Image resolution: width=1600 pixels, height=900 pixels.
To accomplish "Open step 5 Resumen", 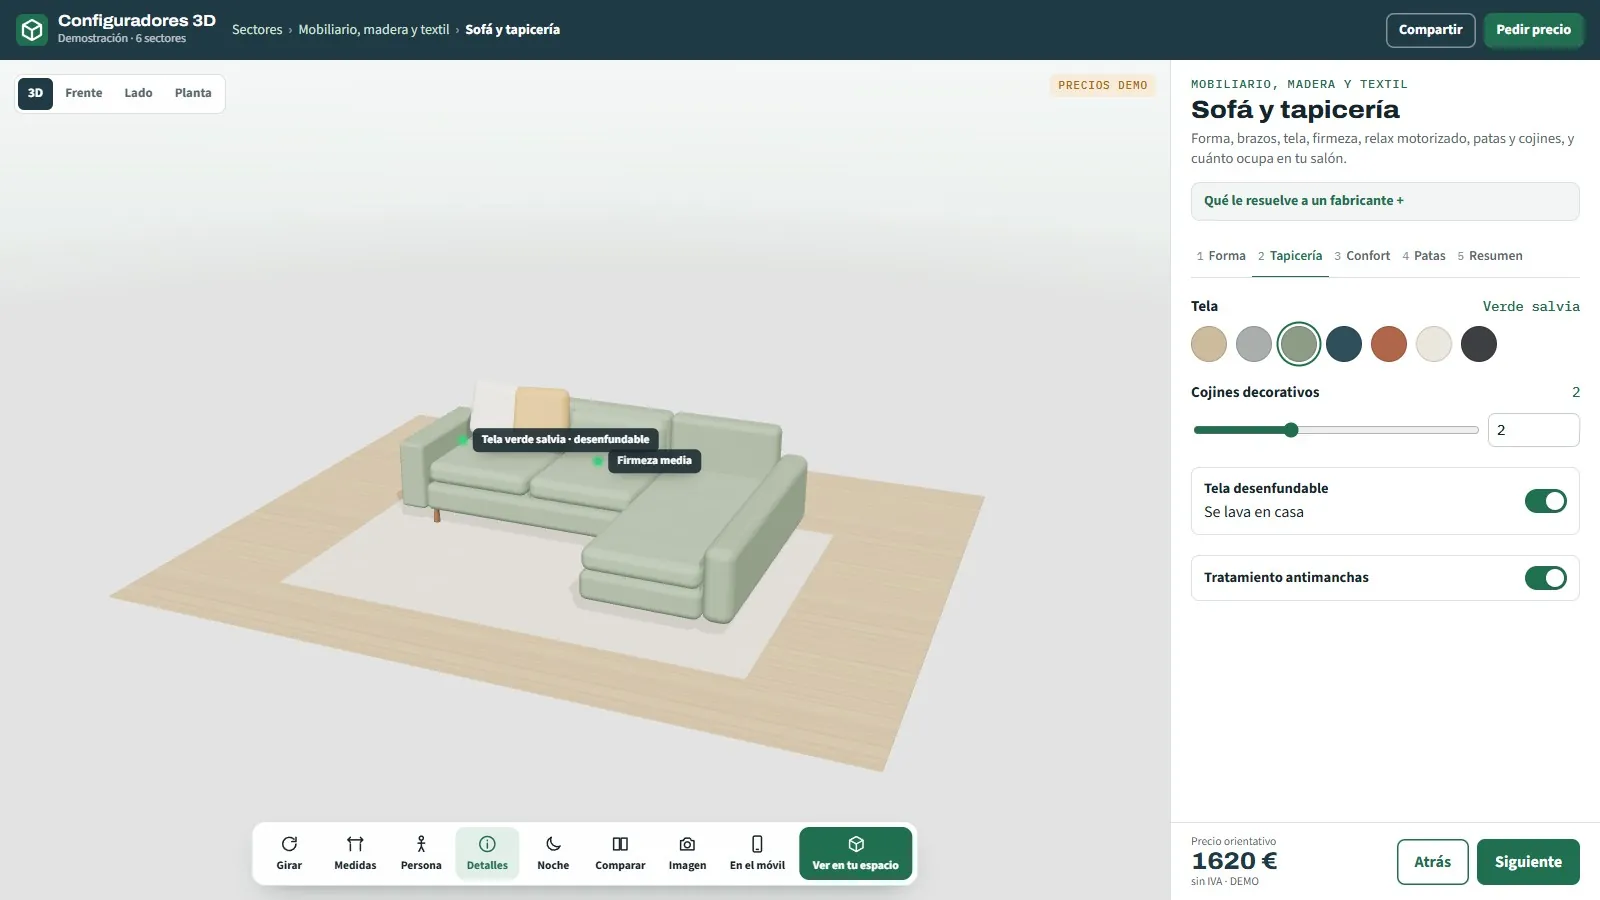I will point(1490,256).
